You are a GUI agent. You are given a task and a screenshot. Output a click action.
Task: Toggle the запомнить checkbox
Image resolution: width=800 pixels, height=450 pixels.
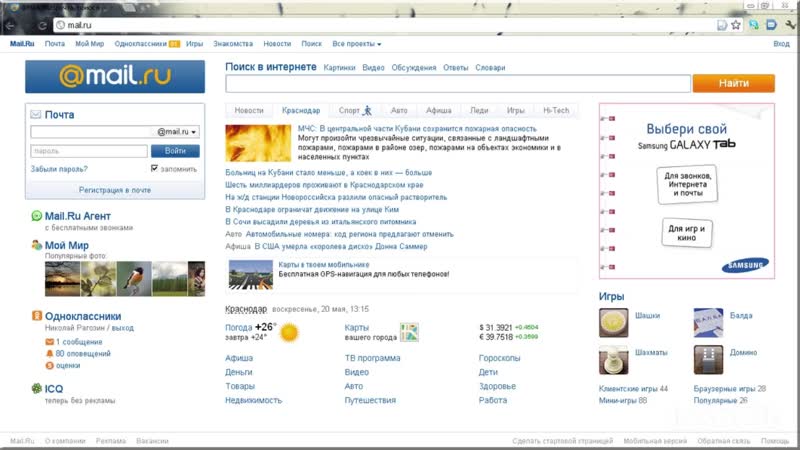[x=154, y=168]
